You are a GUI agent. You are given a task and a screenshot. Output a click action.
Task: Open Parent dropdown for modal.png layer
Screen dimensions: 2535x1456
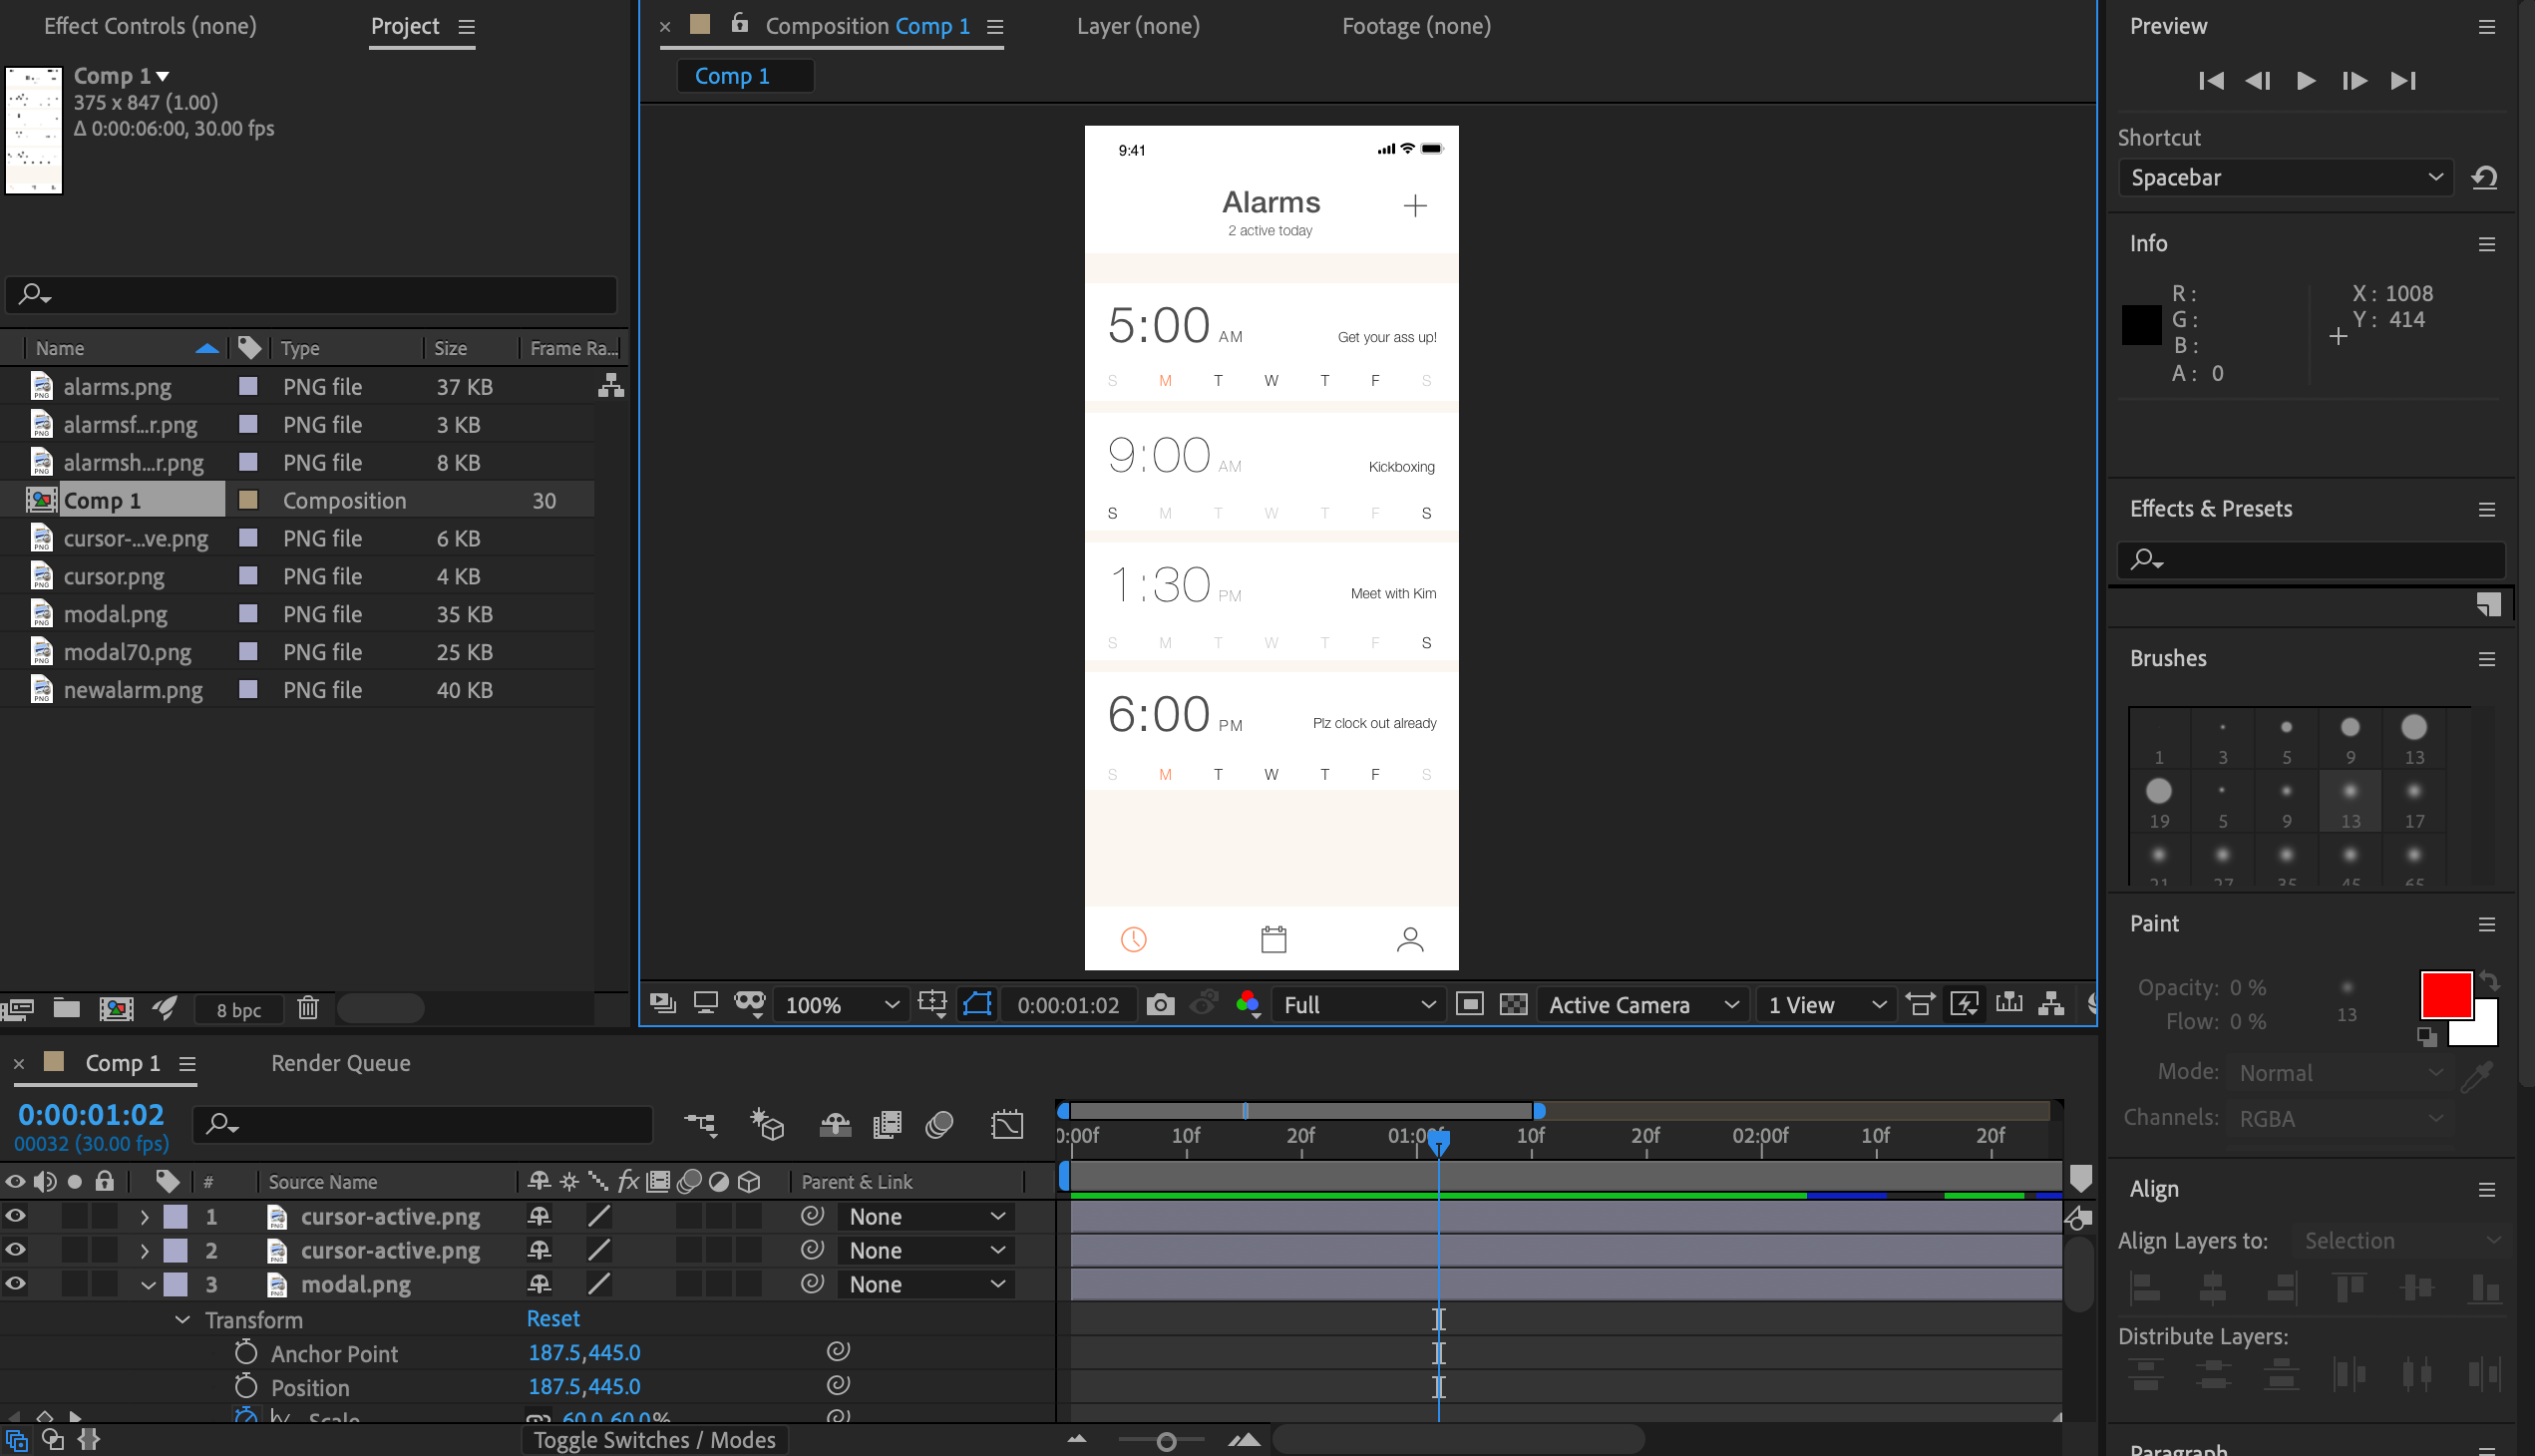[926, 1285]
